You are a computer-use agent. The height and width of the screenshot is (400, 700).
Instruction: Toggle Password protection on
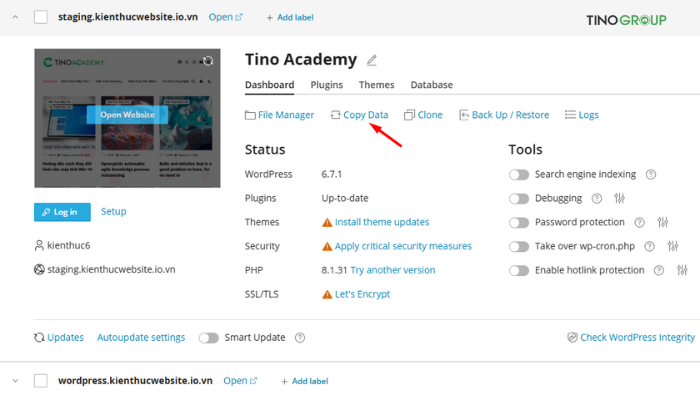(x=519, y=222)
